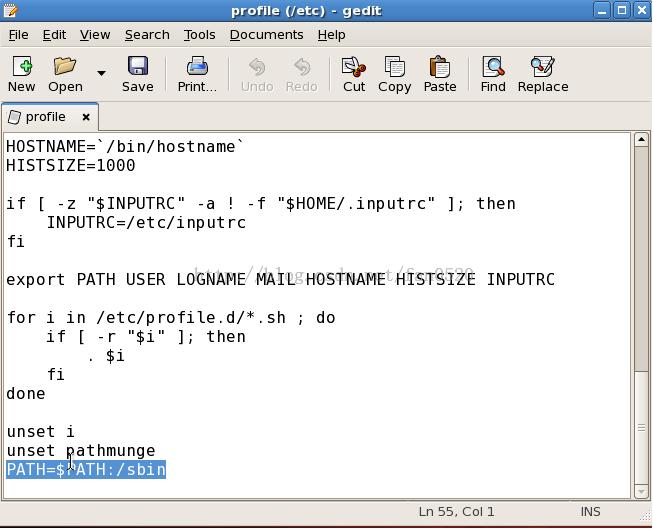Click the vertical scrollbar thumb

(641, 428)
